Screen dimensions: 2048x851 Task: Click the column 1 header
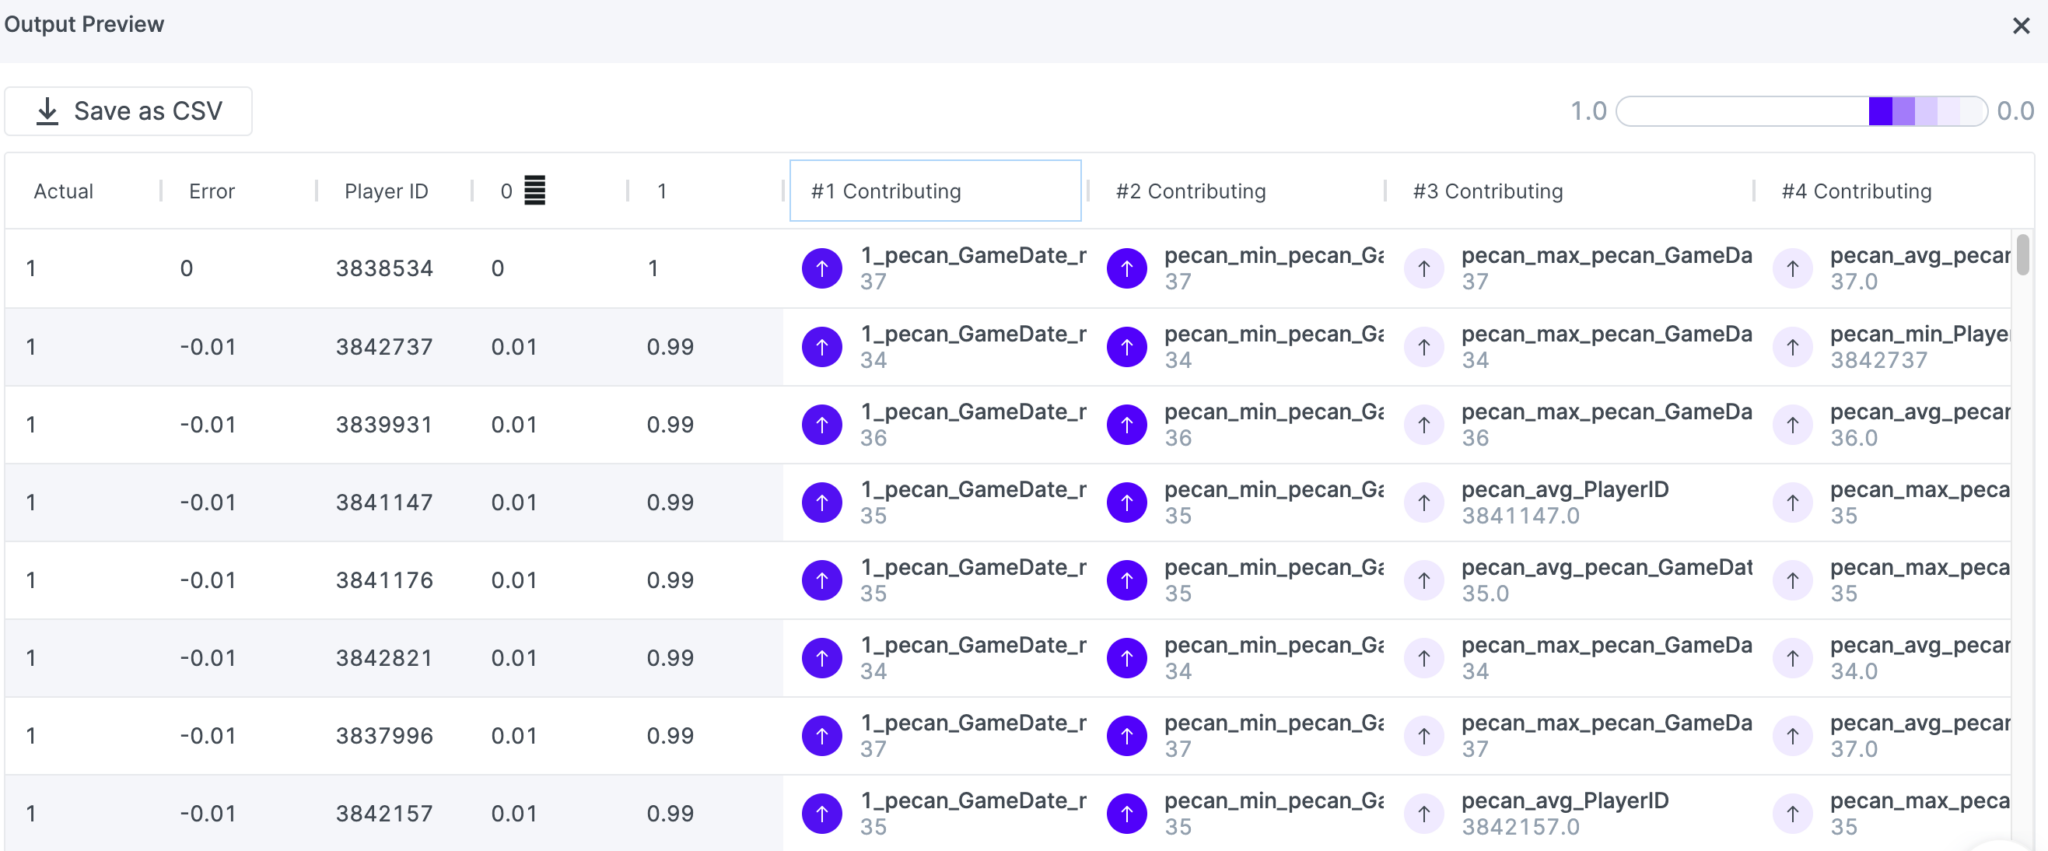click(x=662, y=191)
